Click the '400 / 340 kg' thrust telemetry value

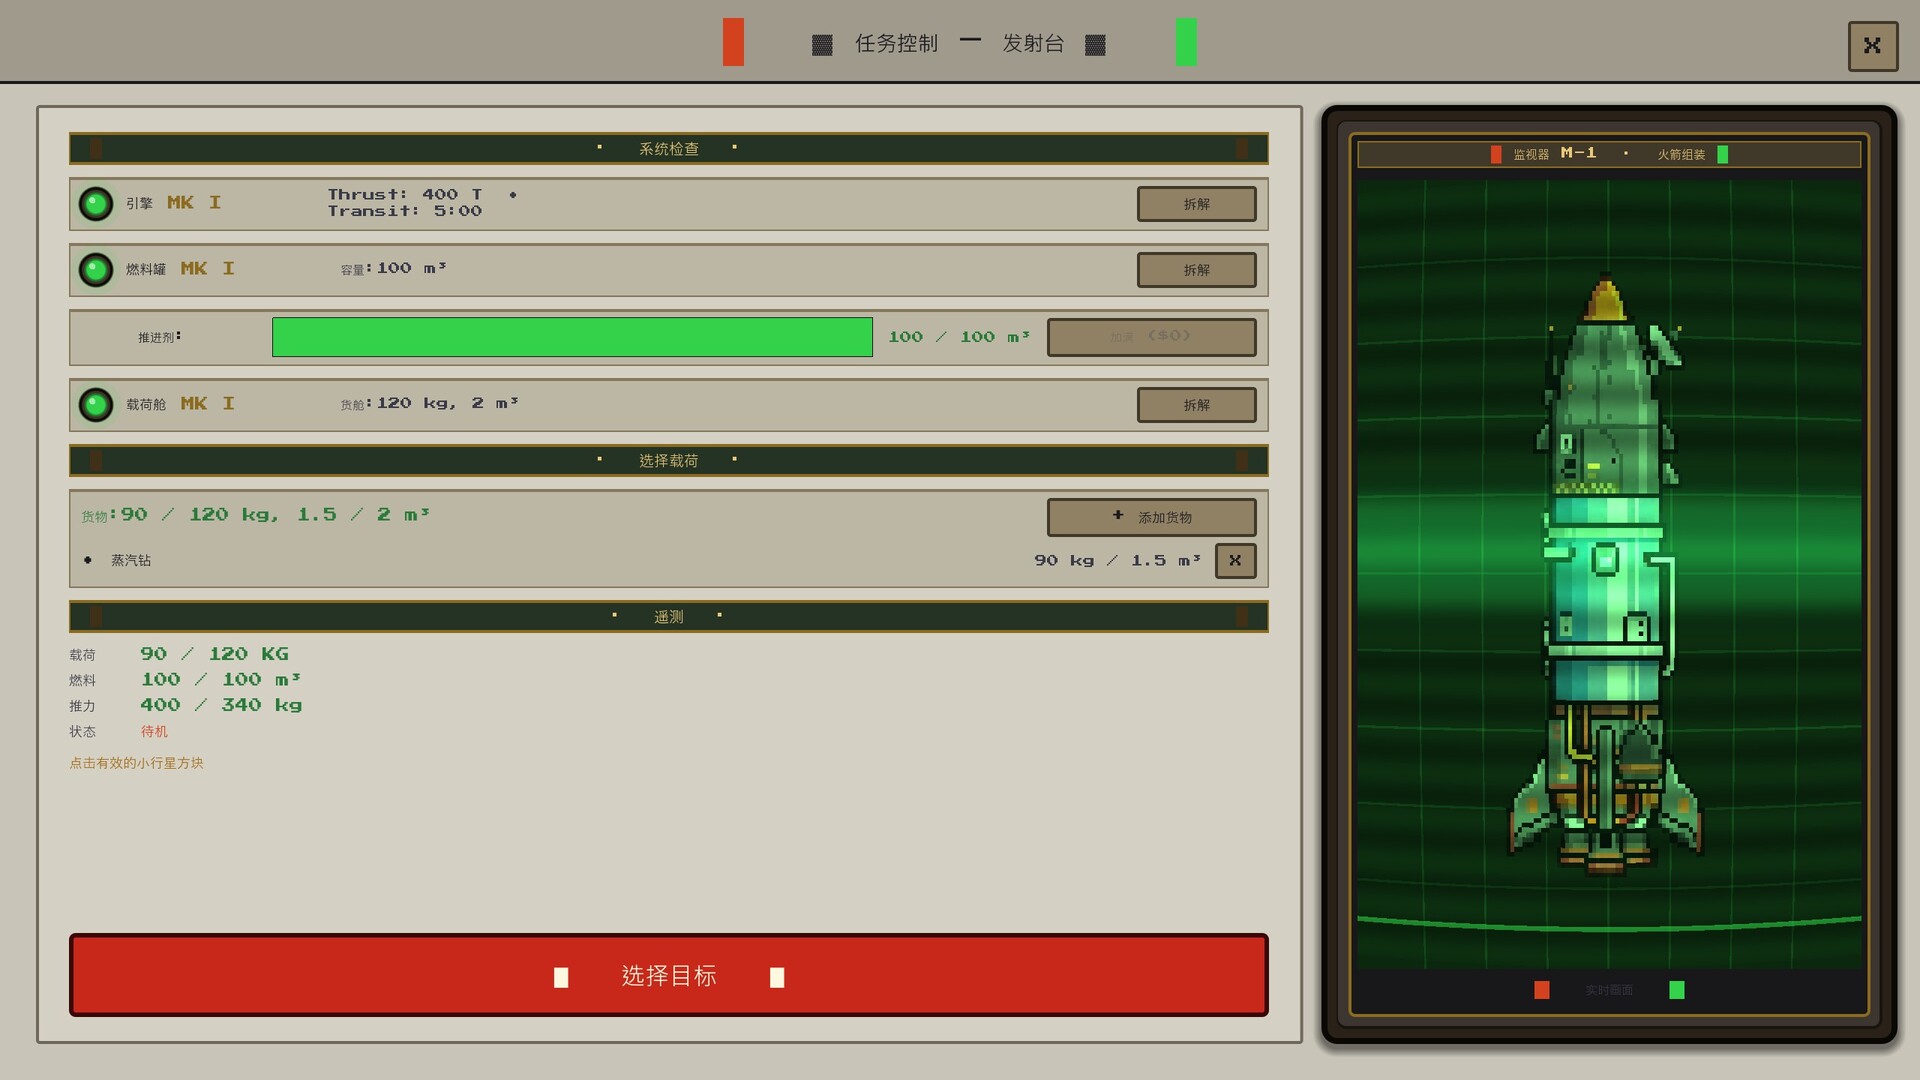[x=221, y=705]
